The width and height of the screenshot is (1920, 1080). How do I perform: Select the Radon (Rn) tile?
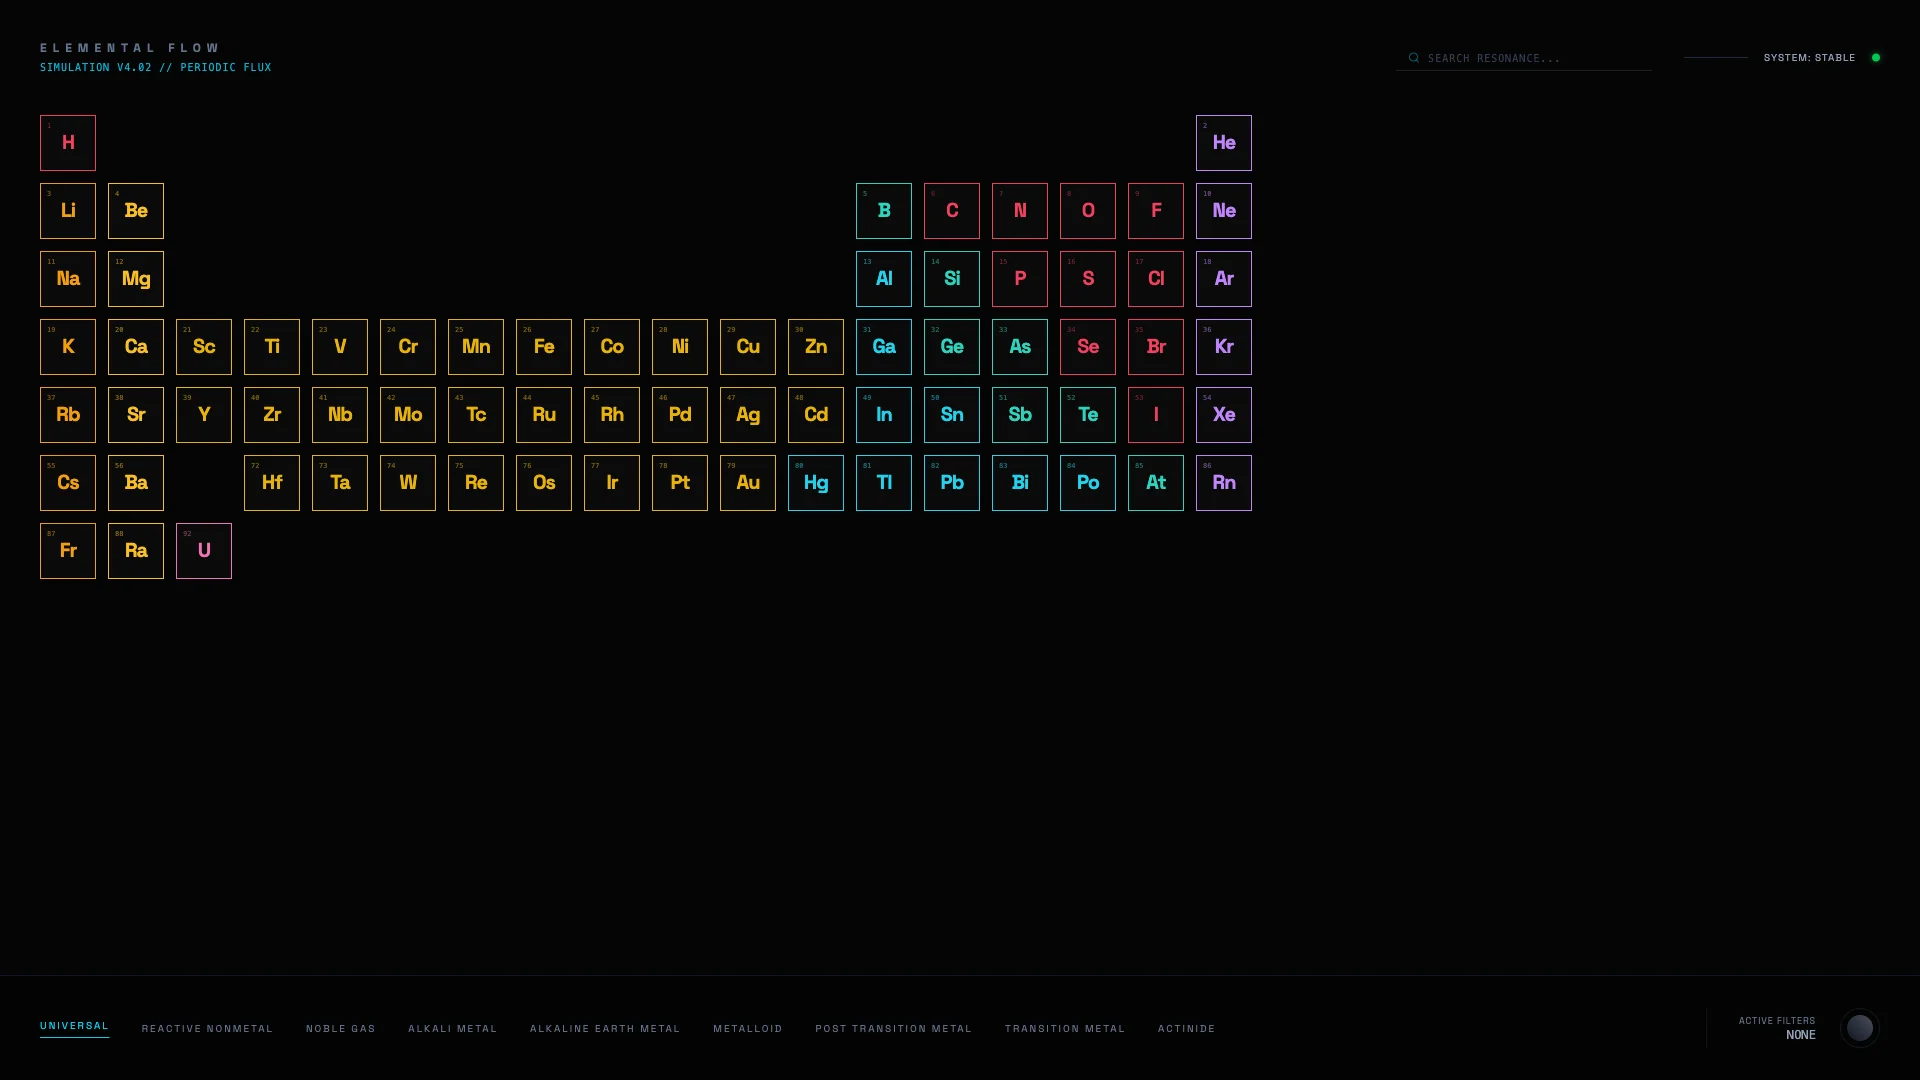coord(1224,483)
